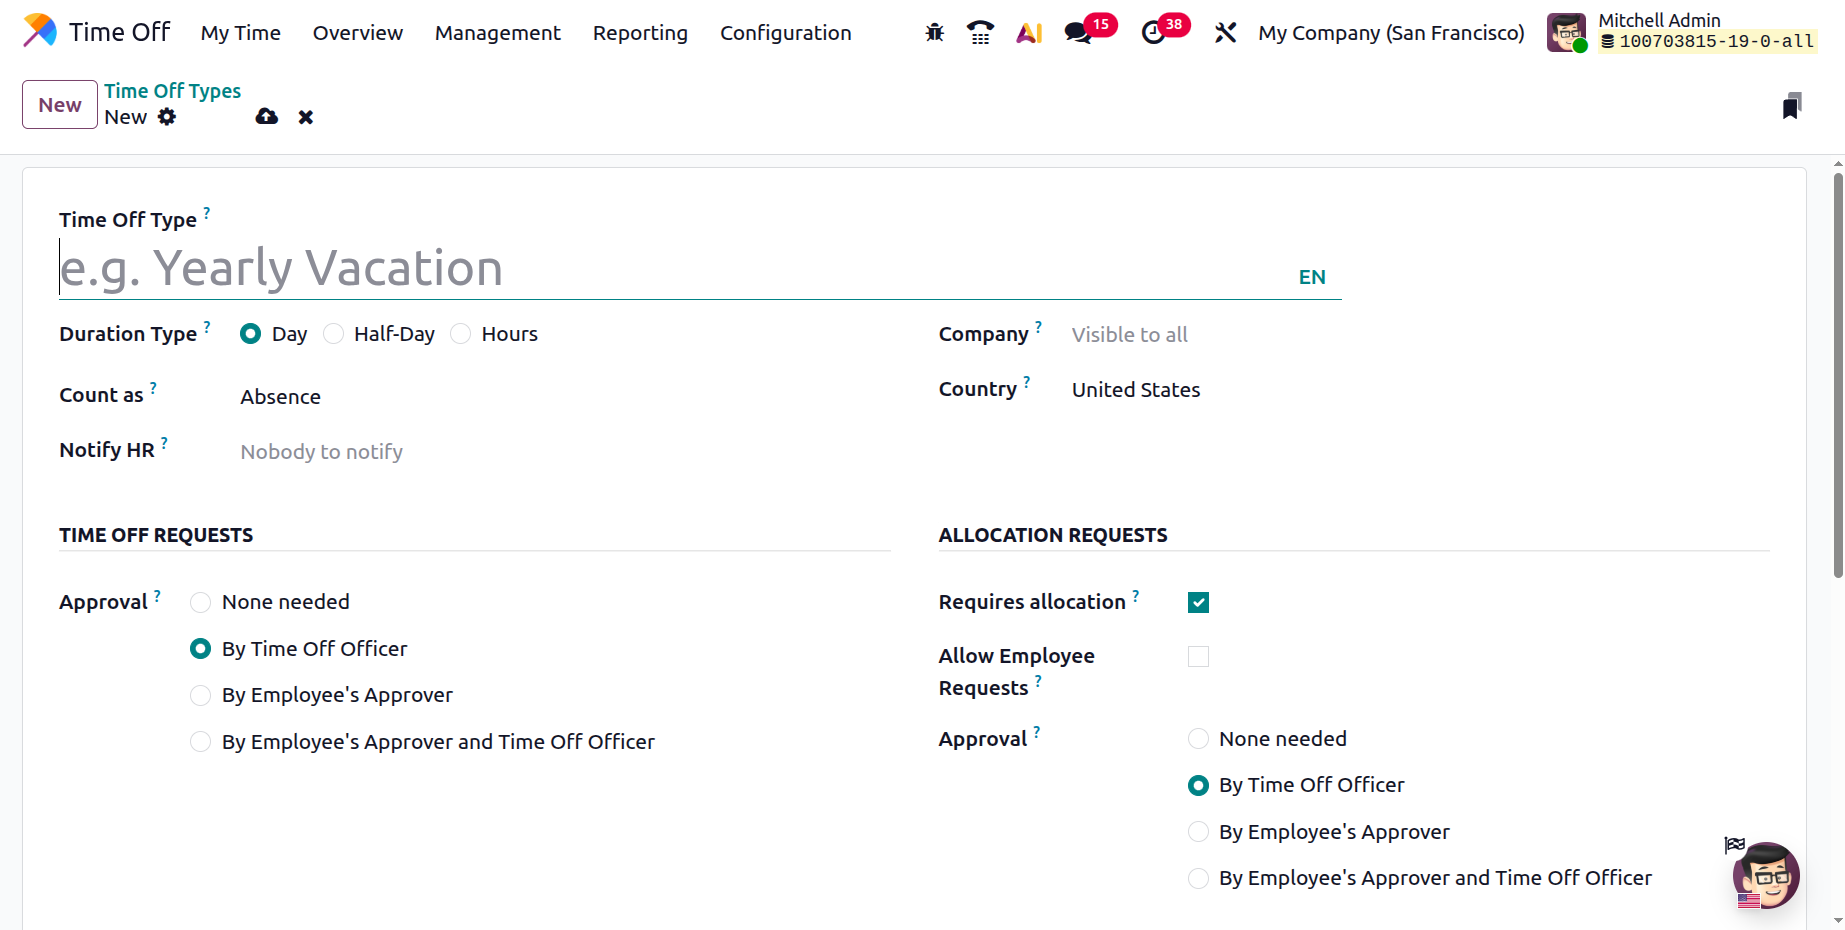Go to Time Off Types breadcrumb
Viewport: 1845px width, 930px height.
172,91
